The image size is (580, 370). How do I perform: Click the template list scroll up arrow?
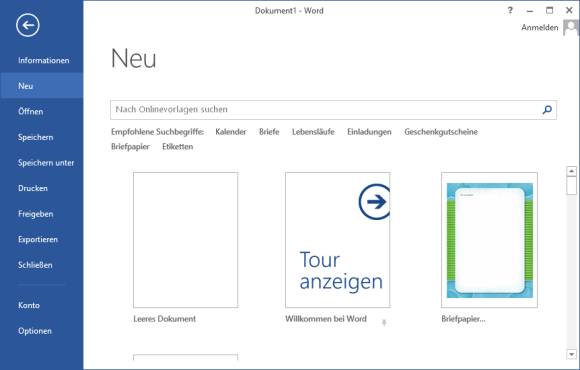point(571,171)
